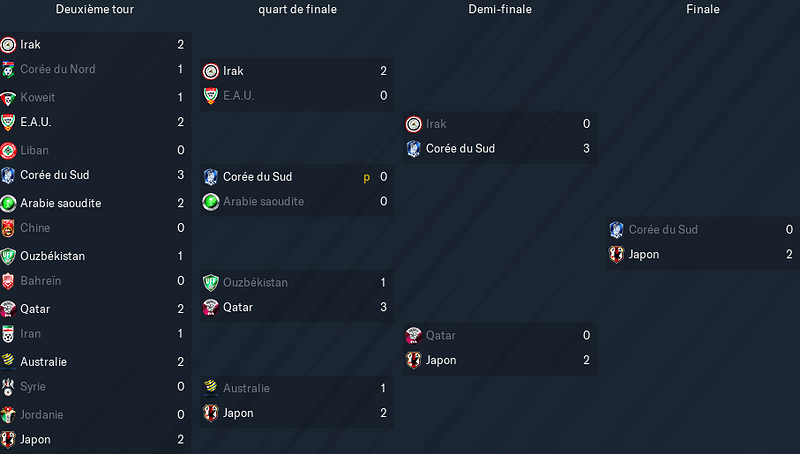The height and width of the screenshot is (454, 800).
Task: Click the Bahreïn team crest
Action: click(8, 281)
